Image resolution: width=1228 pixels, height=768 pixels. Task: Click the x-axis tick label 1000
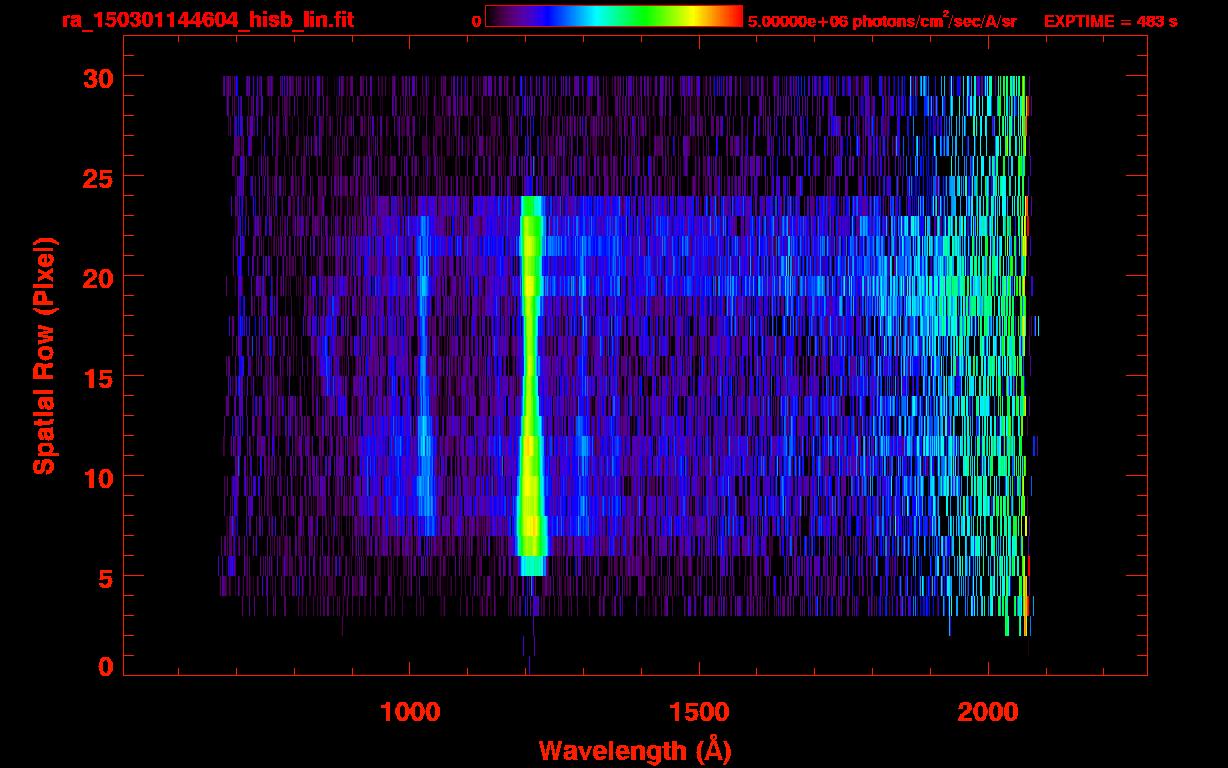410,711
